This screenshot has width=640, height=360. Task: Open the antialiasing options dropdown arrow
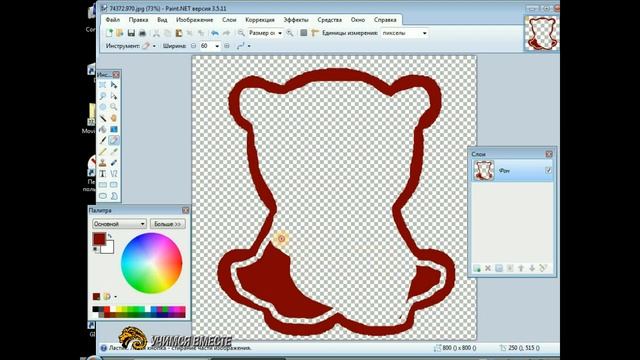coord(249,46)
